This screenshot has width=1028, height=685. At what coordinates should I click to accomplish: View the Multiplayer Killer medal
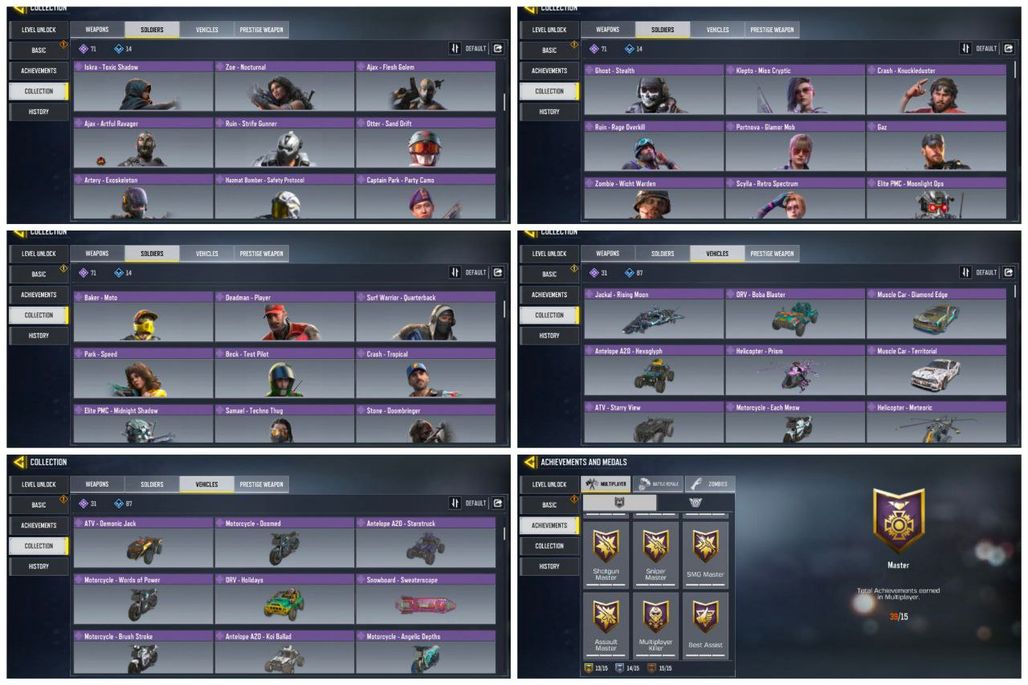pyautogui.click(x=656, y=625)
